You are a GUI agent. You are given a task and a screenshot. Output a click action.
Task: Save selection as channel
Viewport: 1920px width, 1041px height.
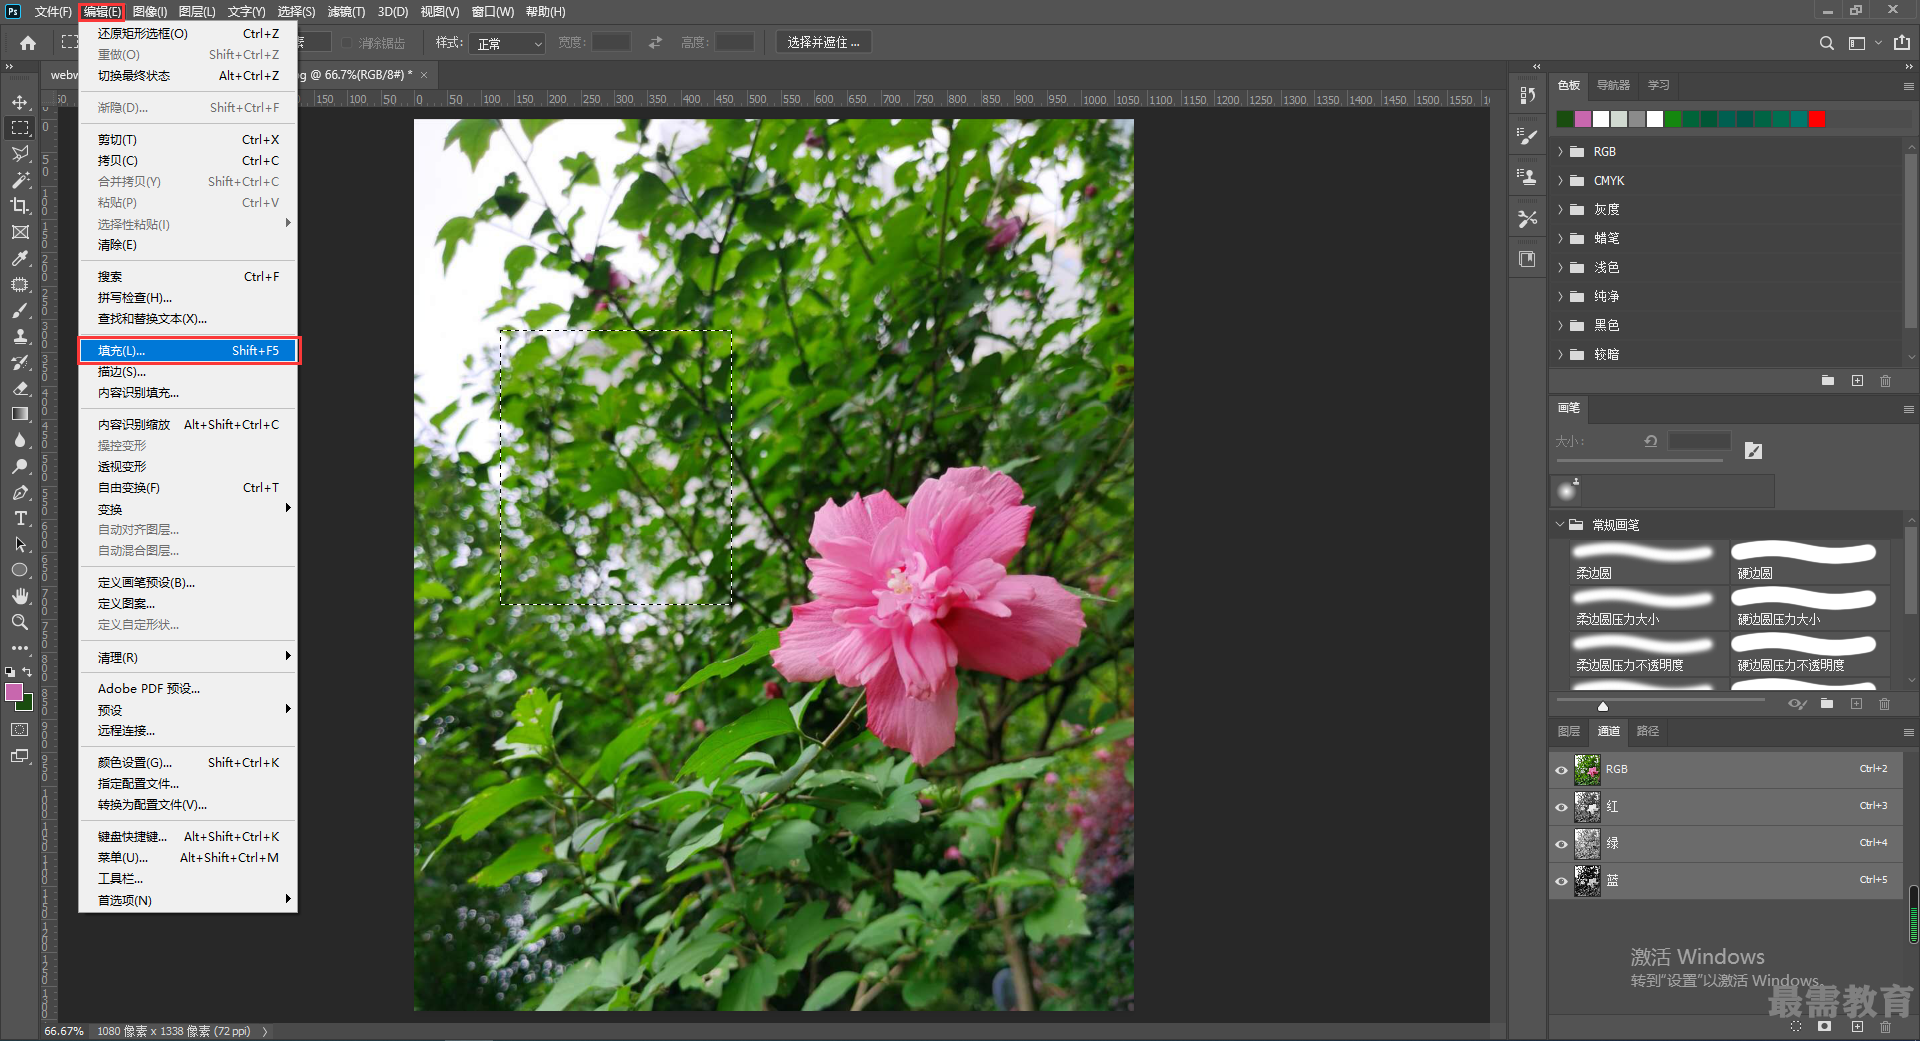(1825, 1027)
